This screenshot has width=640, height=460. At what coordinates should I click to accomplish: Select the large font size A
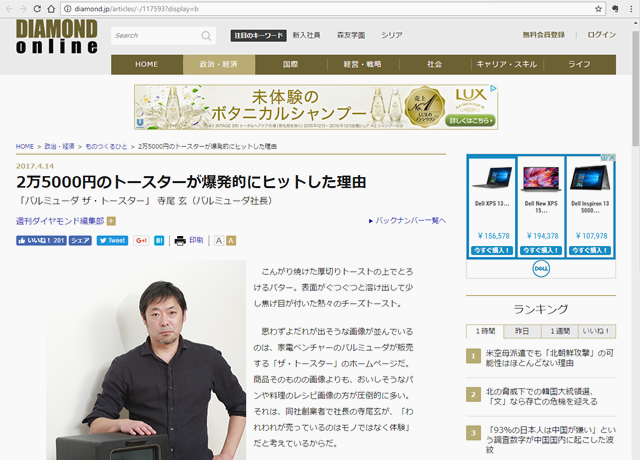pyautogui.click(x=232, y=241)
